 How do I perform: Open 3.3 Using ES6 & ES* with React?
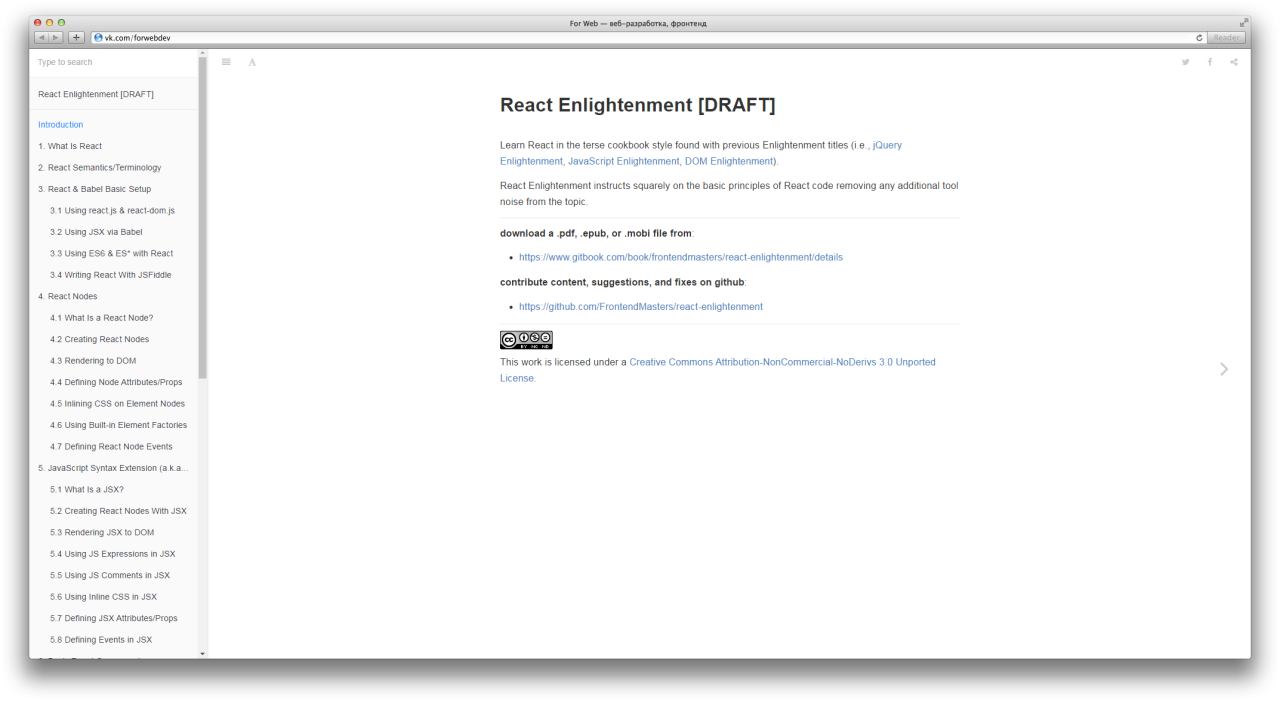pos(112,253)
